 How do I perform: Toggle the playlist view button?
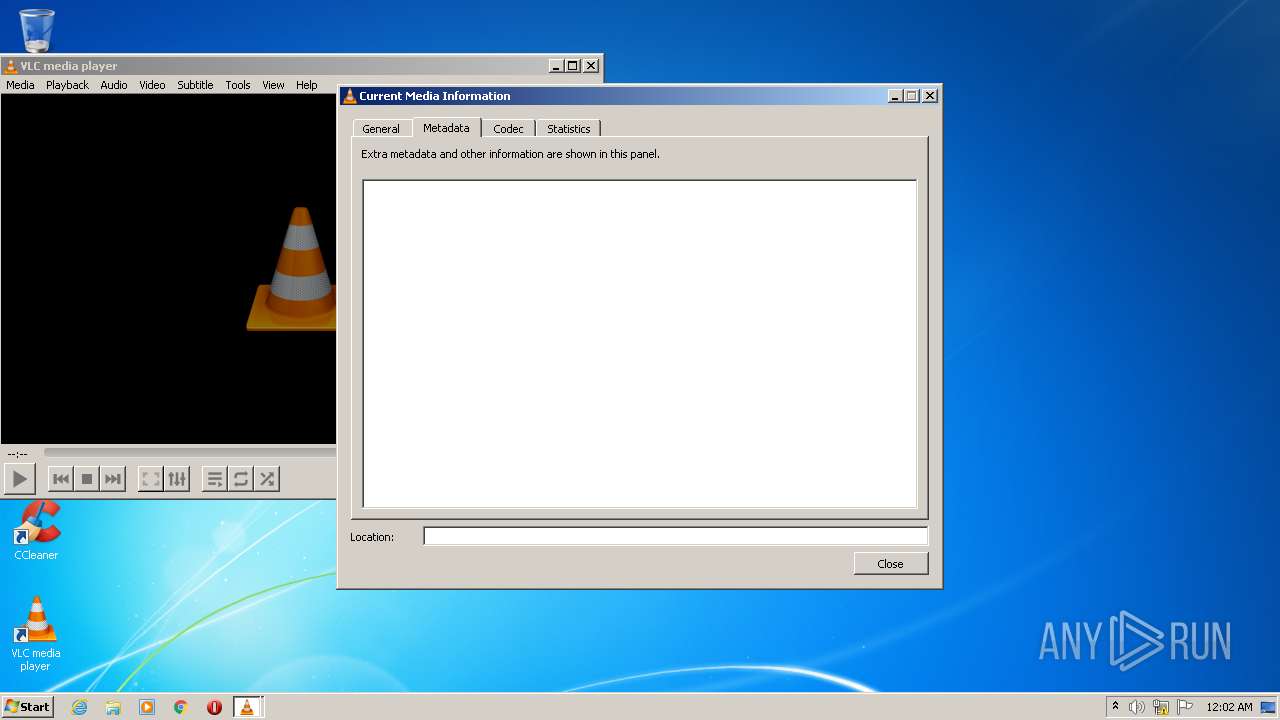tap(215, 479)
